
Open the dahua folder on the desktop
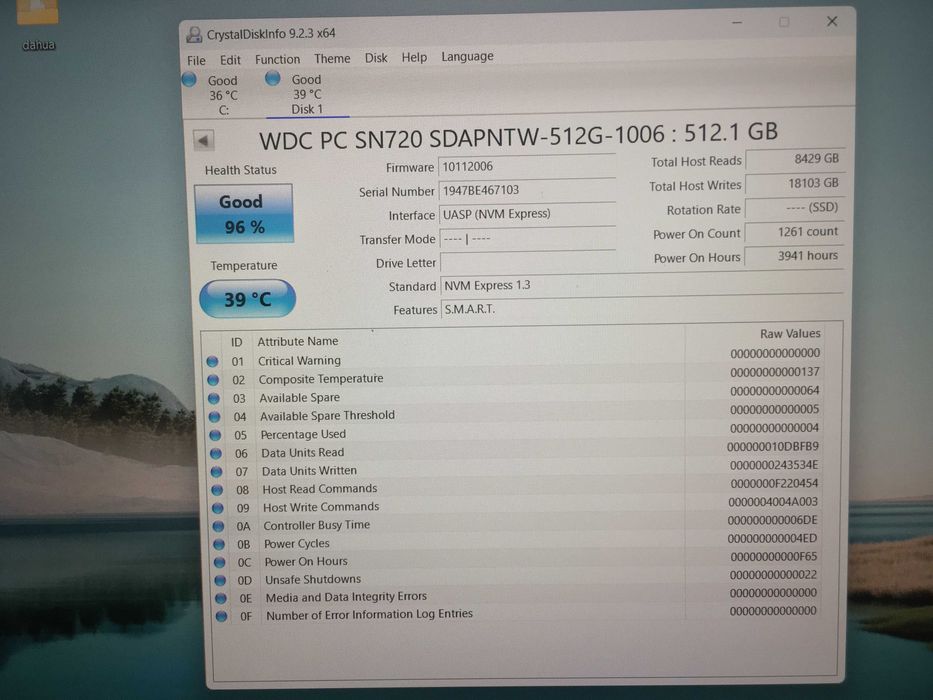[x=38, y=27]
